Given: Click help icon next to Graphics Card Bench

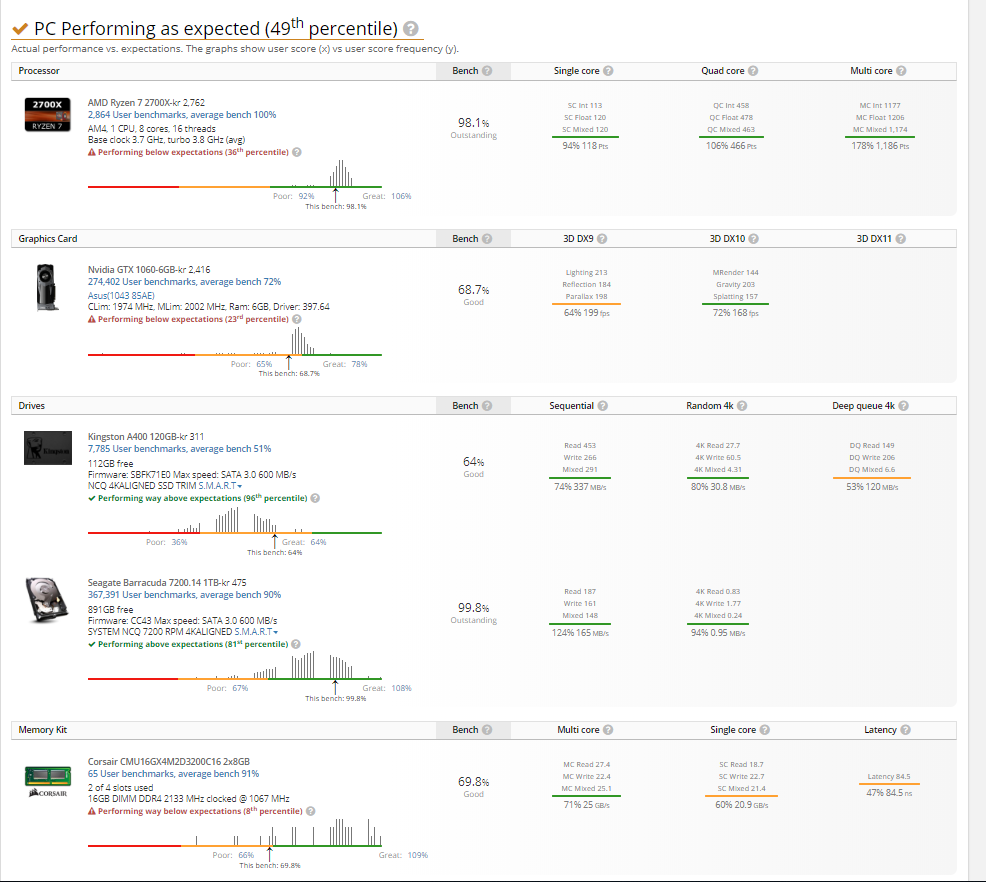Looking at the screenshot, I should click(487, 239).
